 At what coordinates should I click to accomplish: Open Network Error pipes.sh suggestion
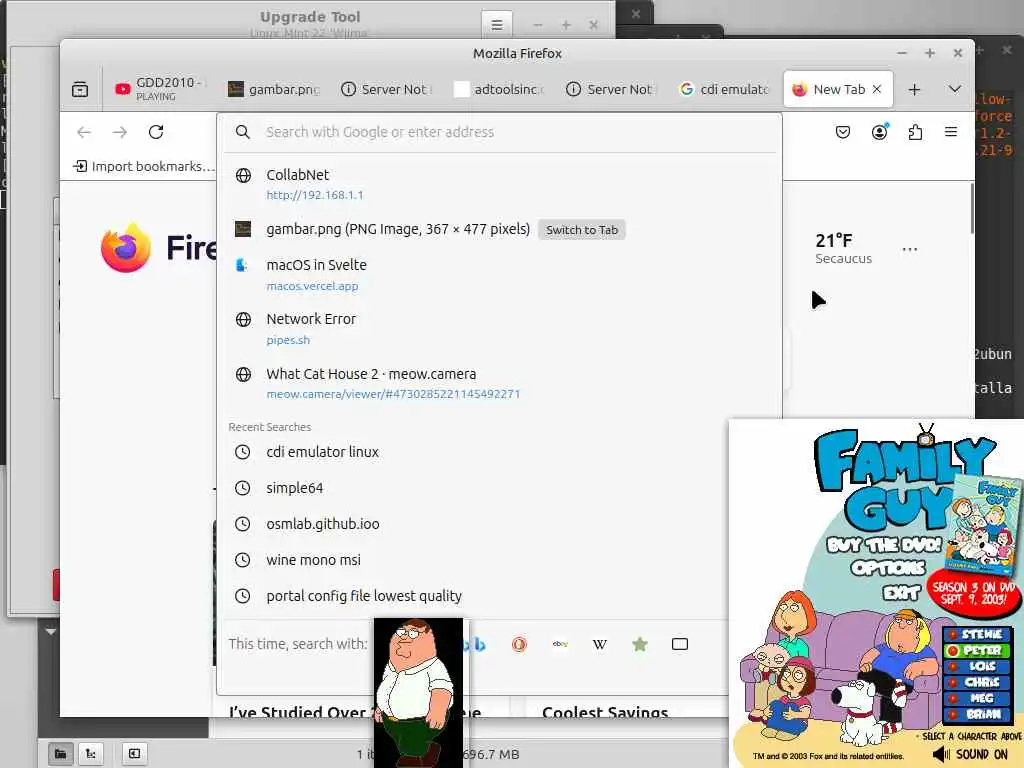click(500, 328)
